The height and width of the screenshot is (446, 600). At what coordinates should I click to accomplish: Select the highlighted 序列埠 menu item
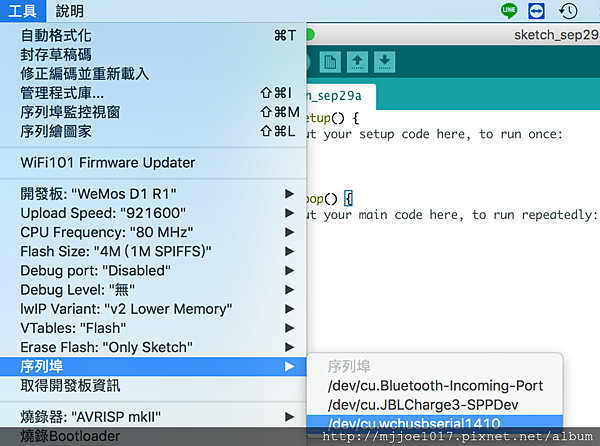(x=153, y=366)
